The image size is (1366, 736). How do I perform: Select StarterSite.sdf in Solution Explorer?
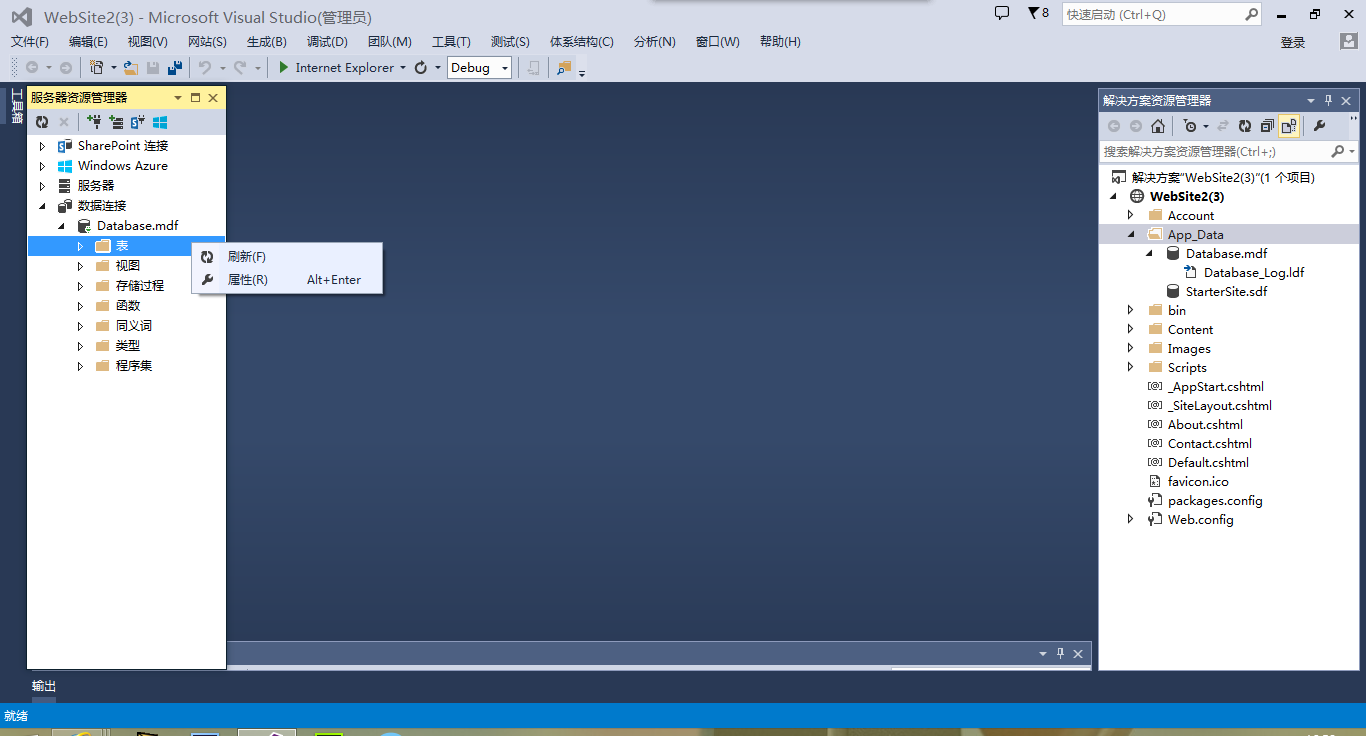pos(1226,291)
